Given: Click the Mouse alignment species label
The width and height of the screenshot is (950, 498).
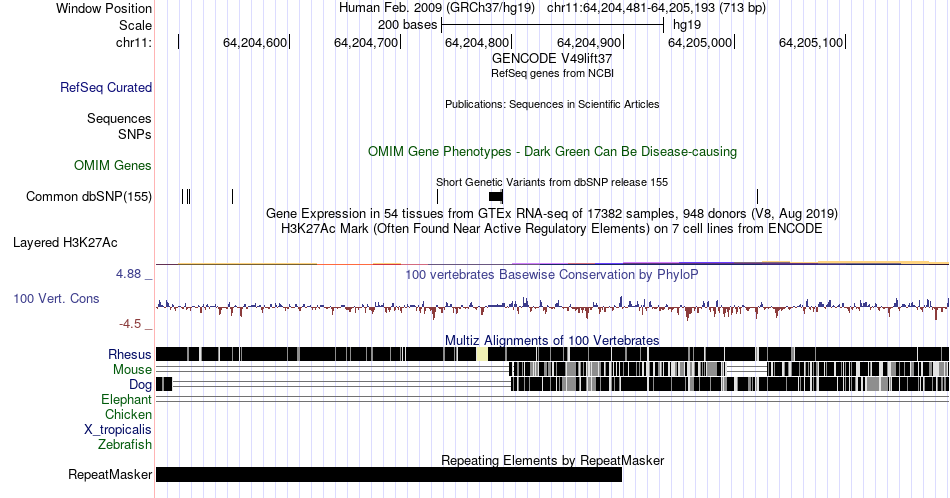Looking at the screenshot, I should pos(132,369).
